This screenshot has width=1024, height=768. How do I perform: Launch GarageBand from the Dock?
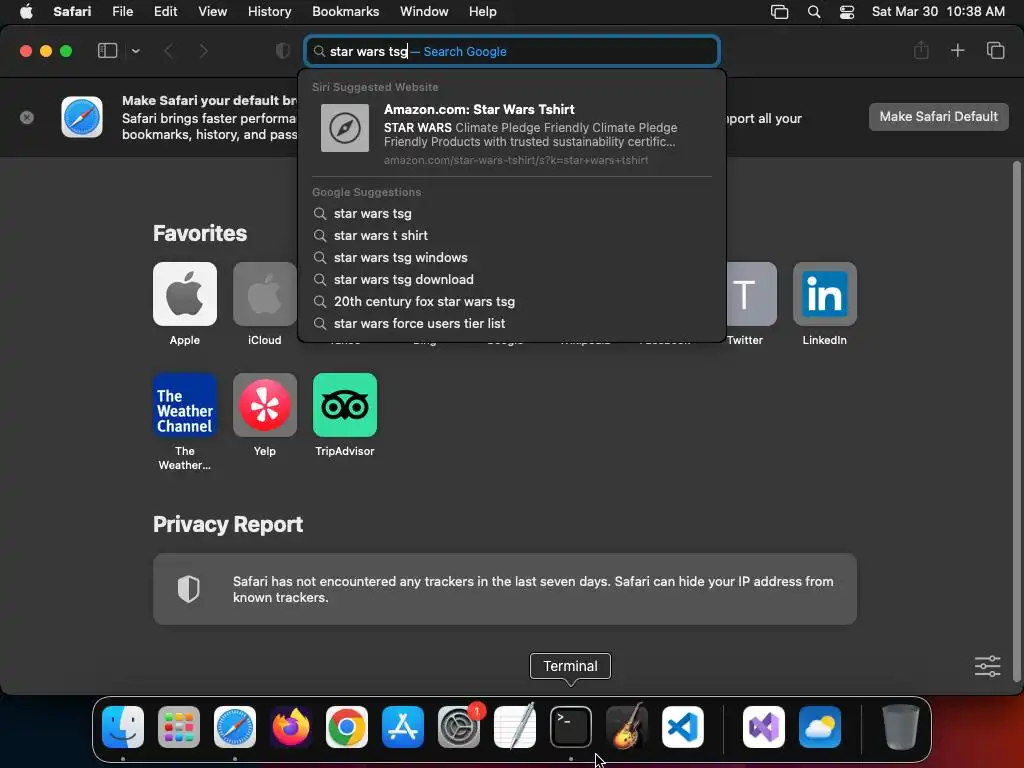tap(627, 727)
